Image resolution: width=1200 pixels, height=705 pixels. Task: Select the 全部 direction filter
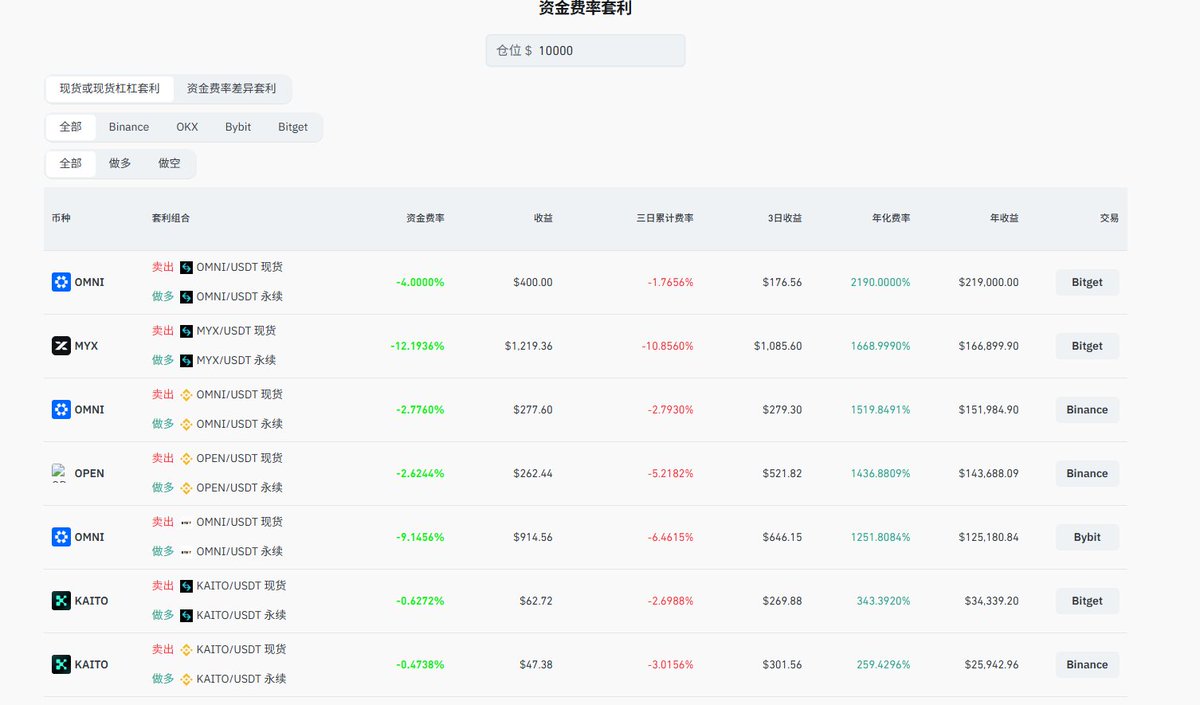point(71,163)
